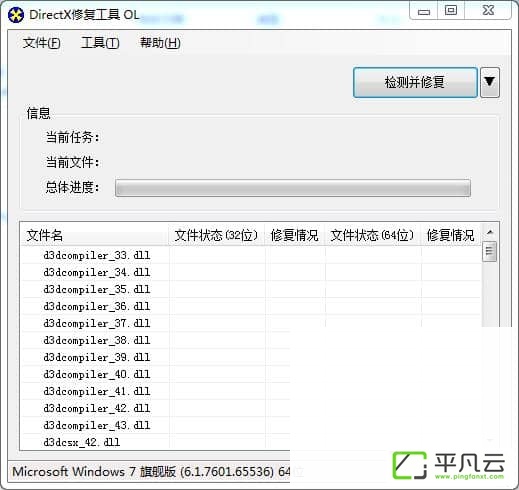Select the d3dcompiler_36.dll row
519x490 pixels.
pos(251,306)
